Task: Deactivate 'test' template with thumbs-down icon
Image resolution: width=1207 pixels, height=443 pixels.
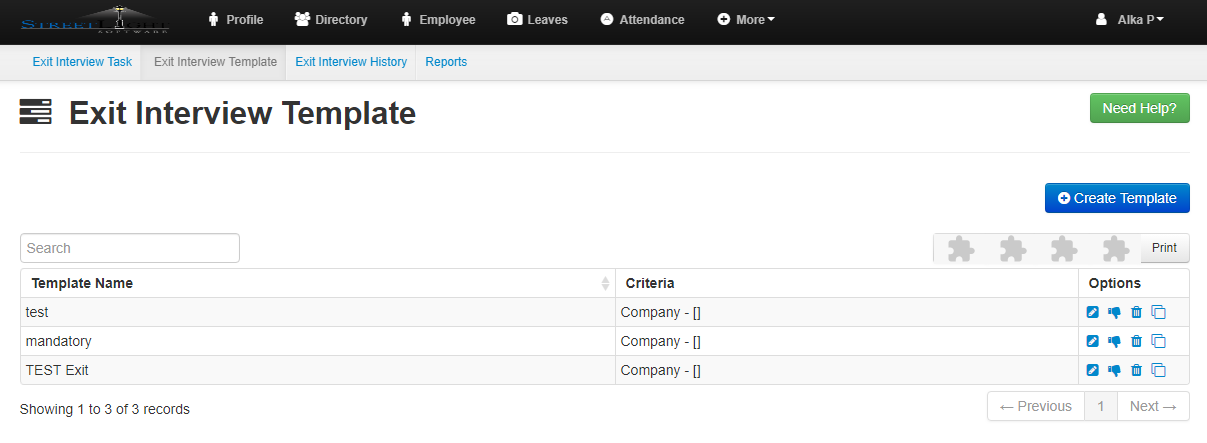Action: [x=1114, y=312]
